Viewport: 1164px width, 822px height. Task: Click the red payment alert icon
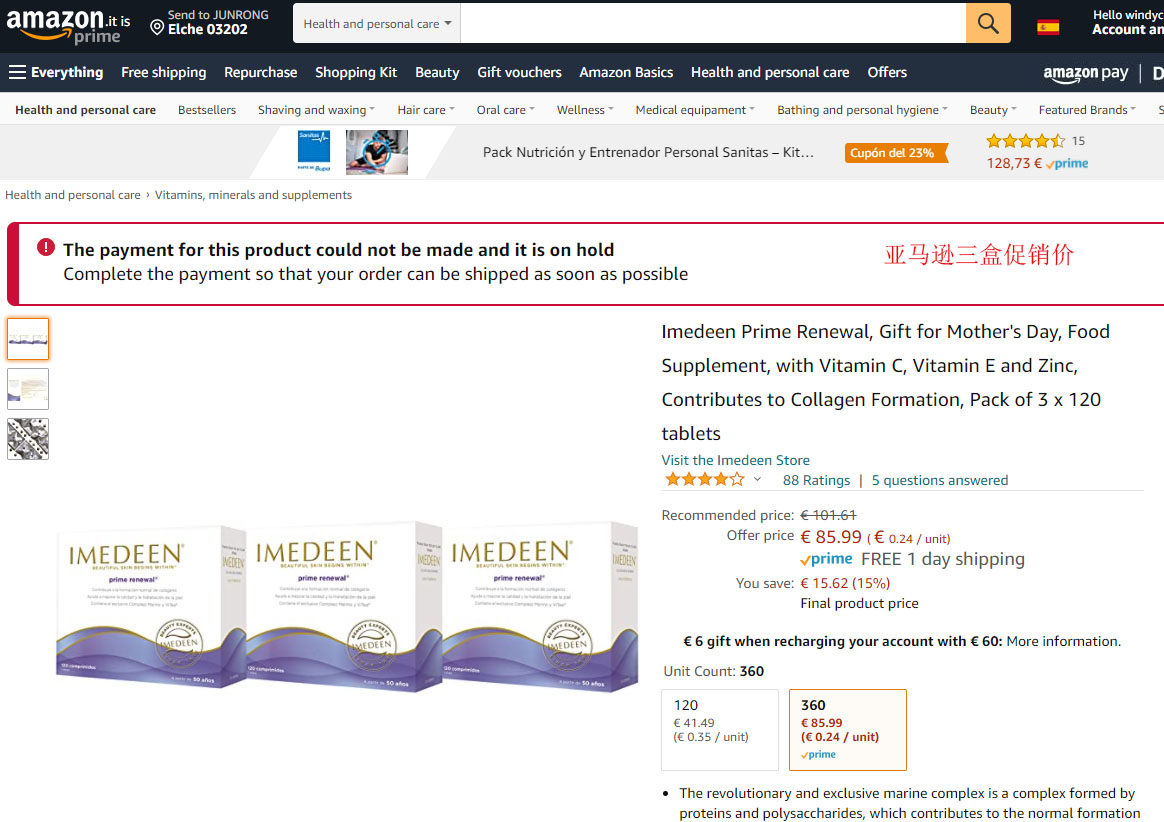(x=46, y=247)
